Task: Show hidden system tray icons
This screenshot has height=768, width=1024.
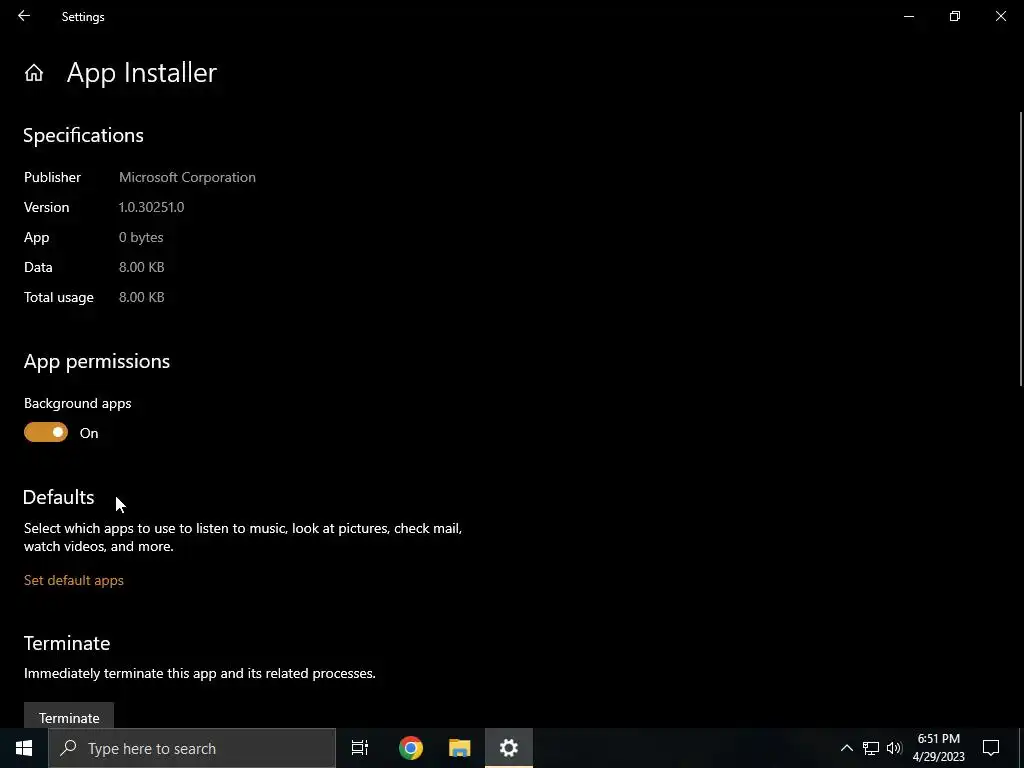Action: point(846,748)
